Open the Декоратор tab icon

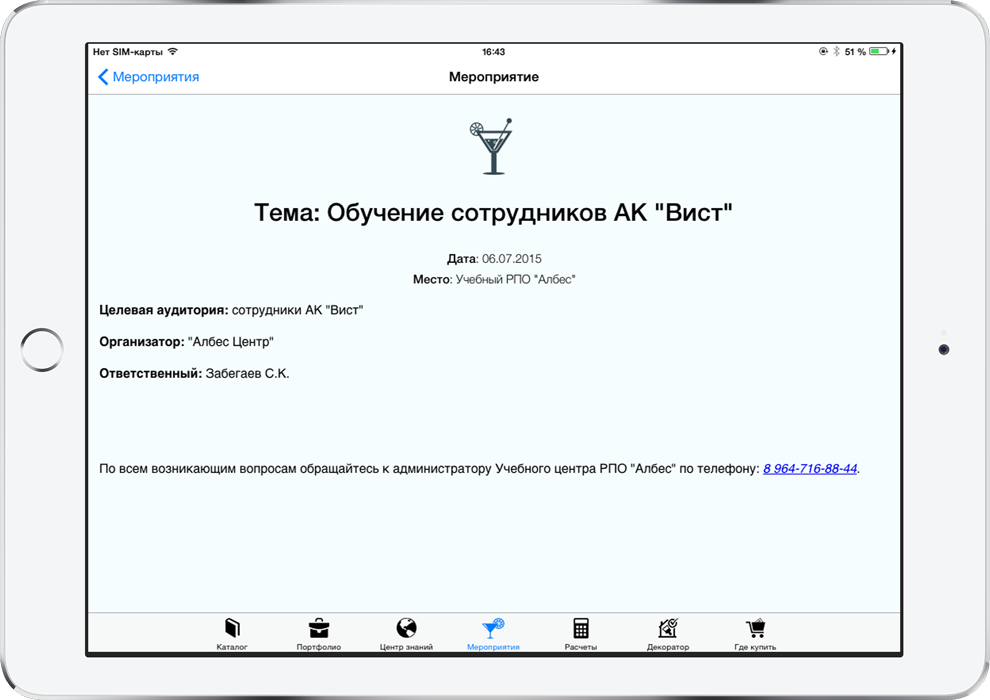click(x=667, y=629)
